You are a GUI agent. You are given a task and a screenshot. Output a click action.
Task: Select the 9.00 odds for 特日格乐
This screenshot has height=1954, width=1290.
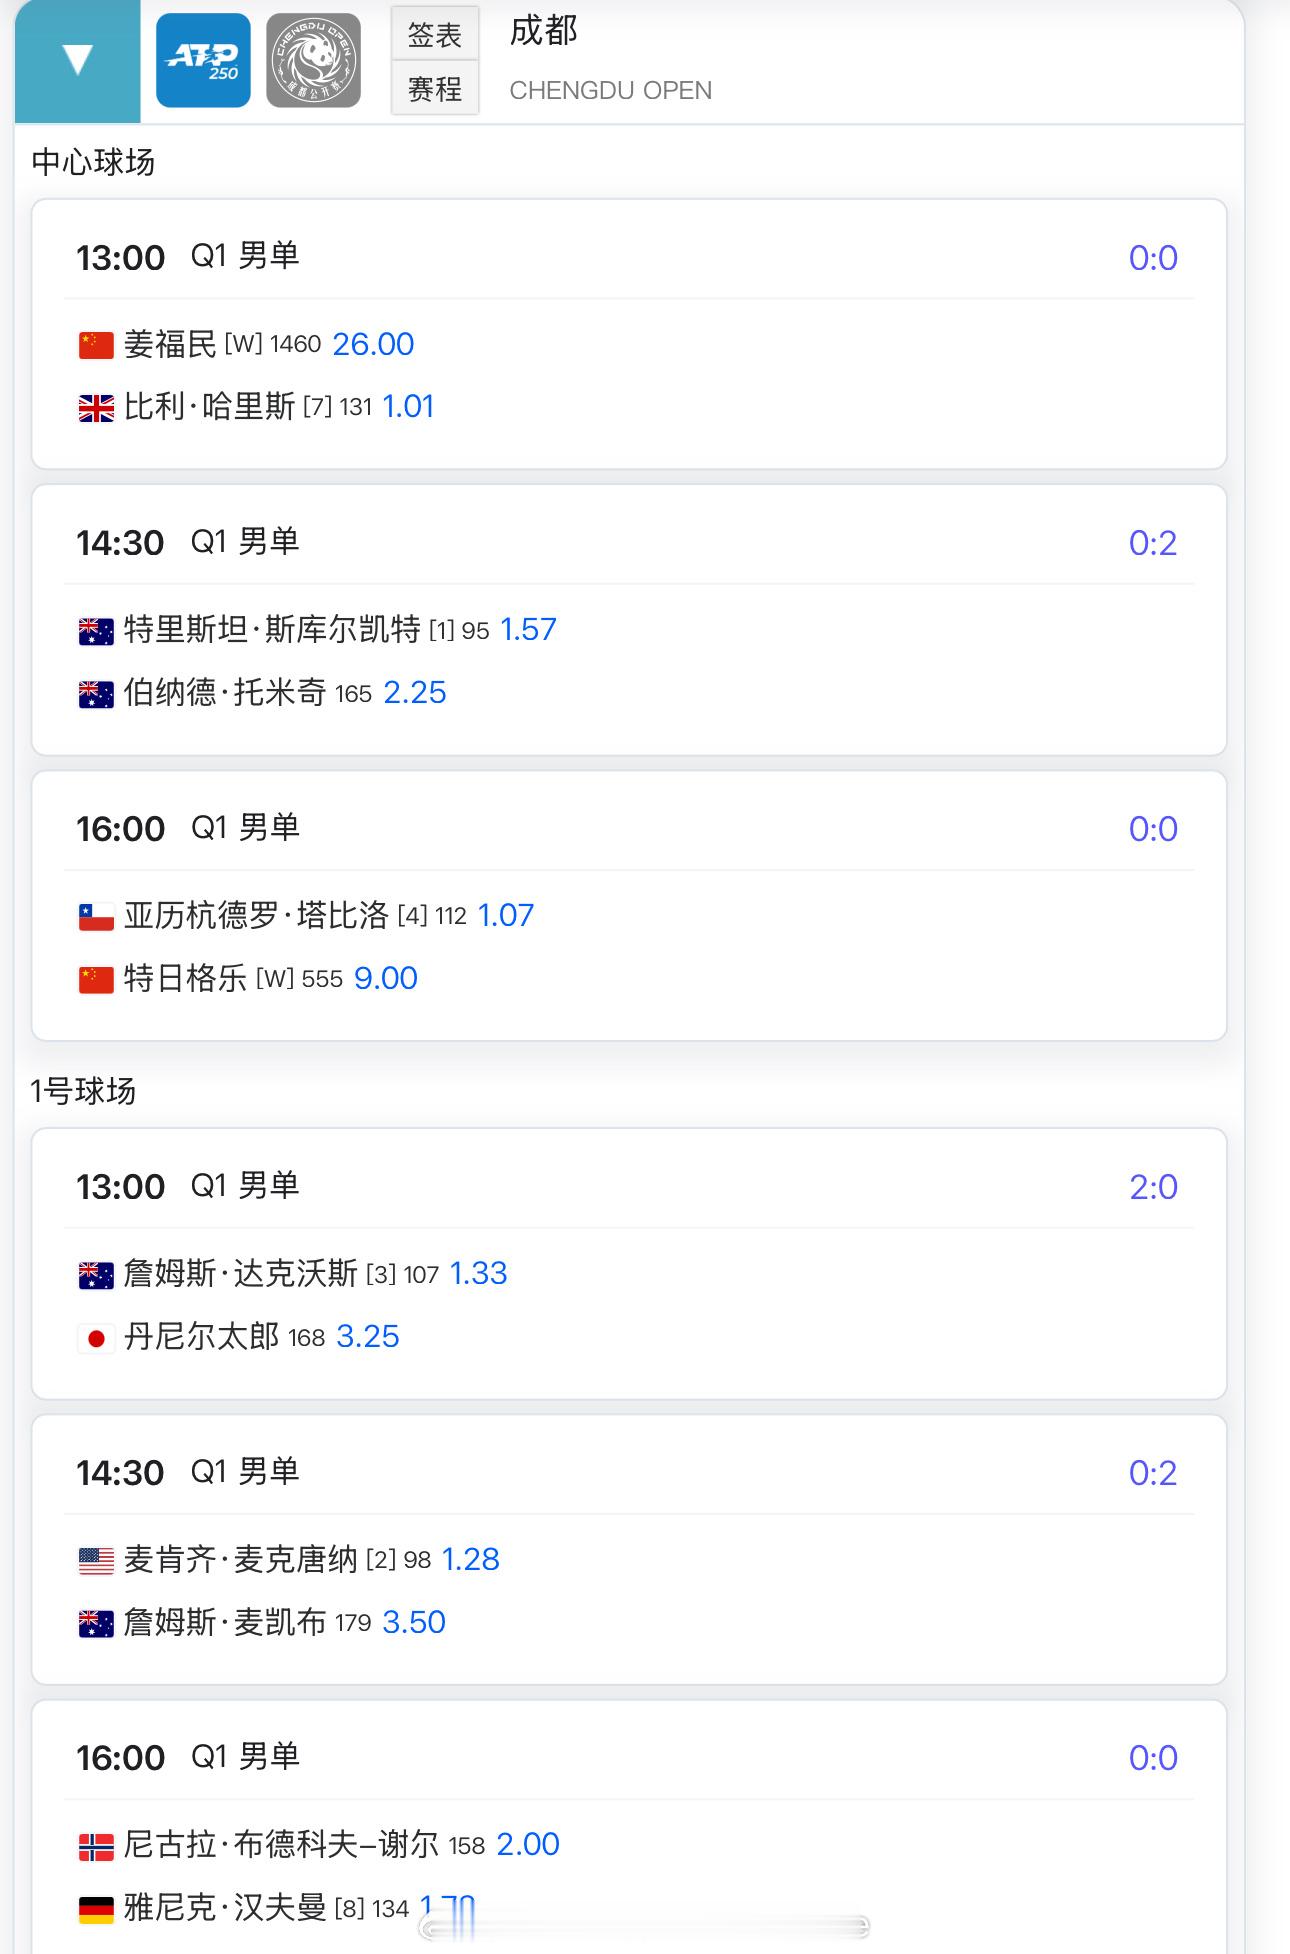point(386,978)
